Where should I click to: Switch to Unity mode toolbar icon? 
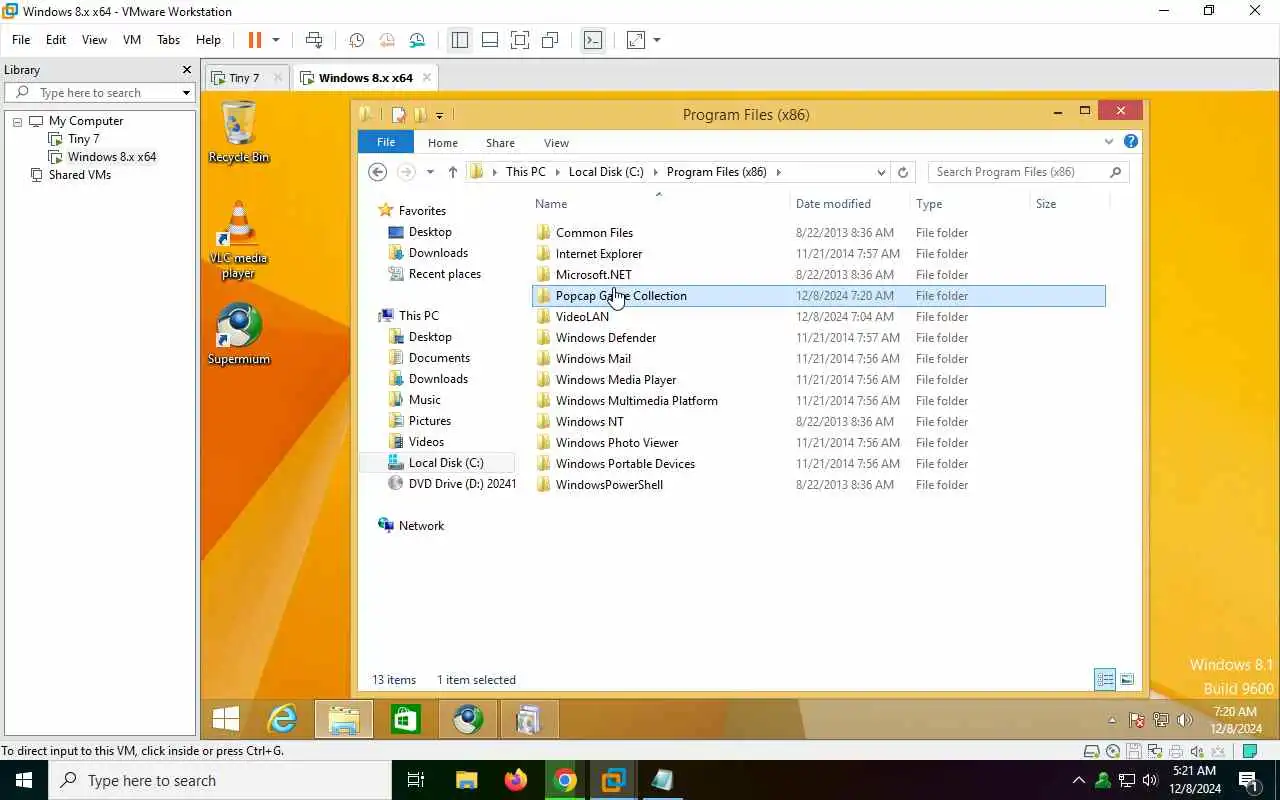550,40
